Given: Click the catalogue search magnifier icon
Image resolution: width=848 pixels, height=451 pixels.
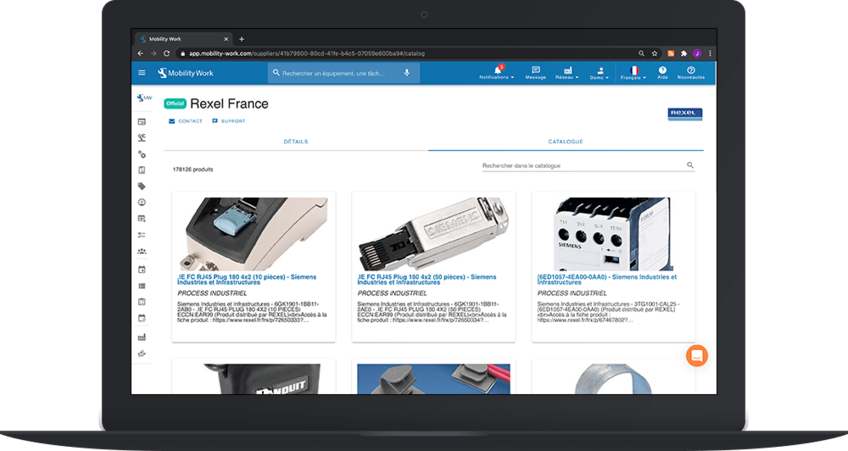Looking at the screenshot, I should pos(690,165).
